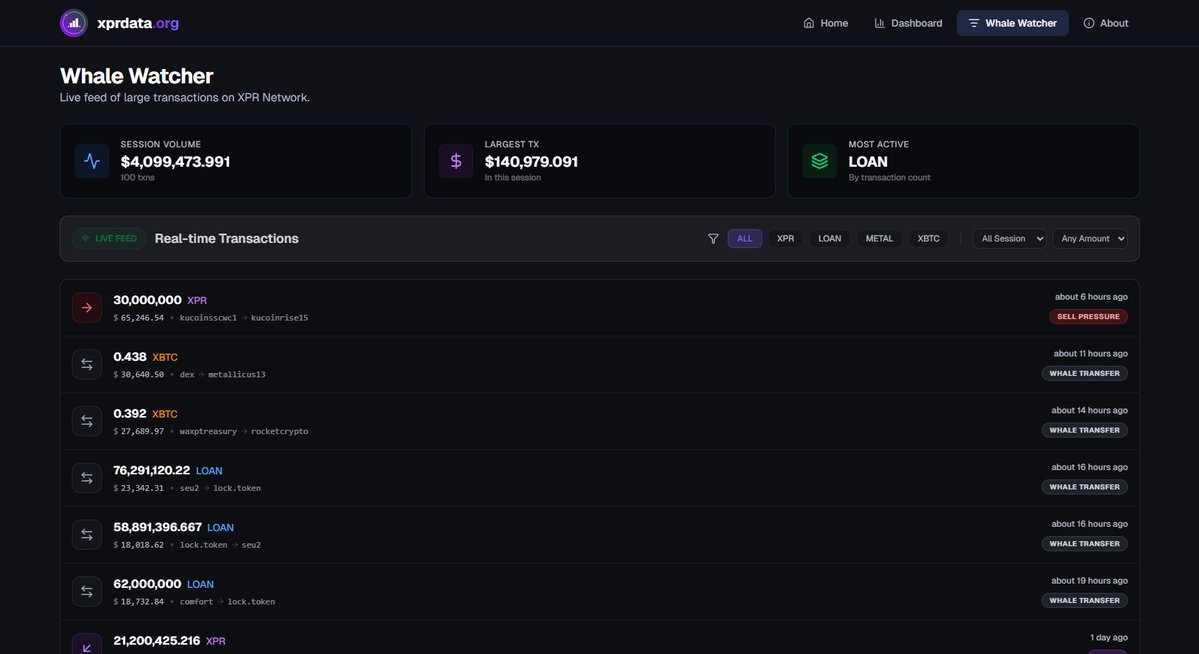
Task: Click the Most Active layers icon
Action: coord(820,161)
